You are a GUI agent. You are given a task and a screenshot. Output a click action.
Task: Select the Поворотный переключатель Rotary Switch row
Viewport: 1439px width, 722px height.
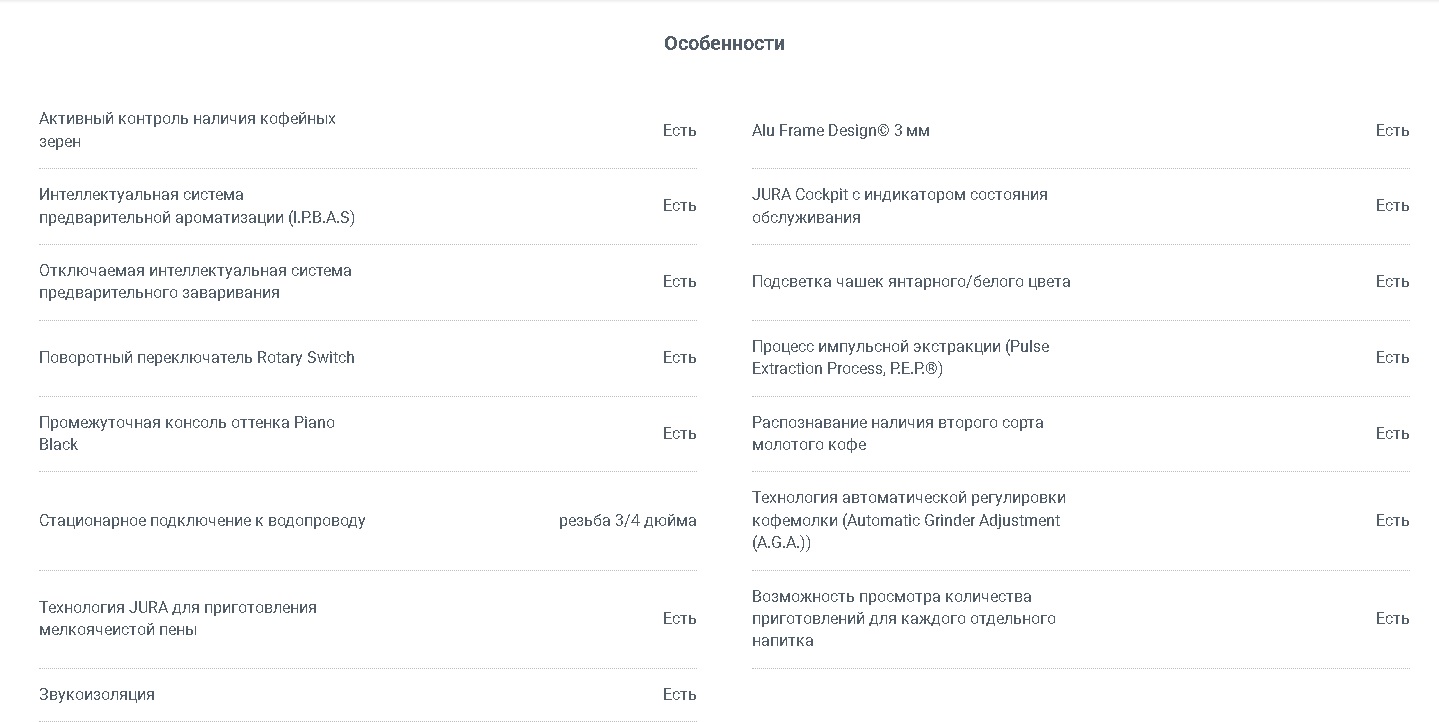pyautogui.click(x=368, y=358)
